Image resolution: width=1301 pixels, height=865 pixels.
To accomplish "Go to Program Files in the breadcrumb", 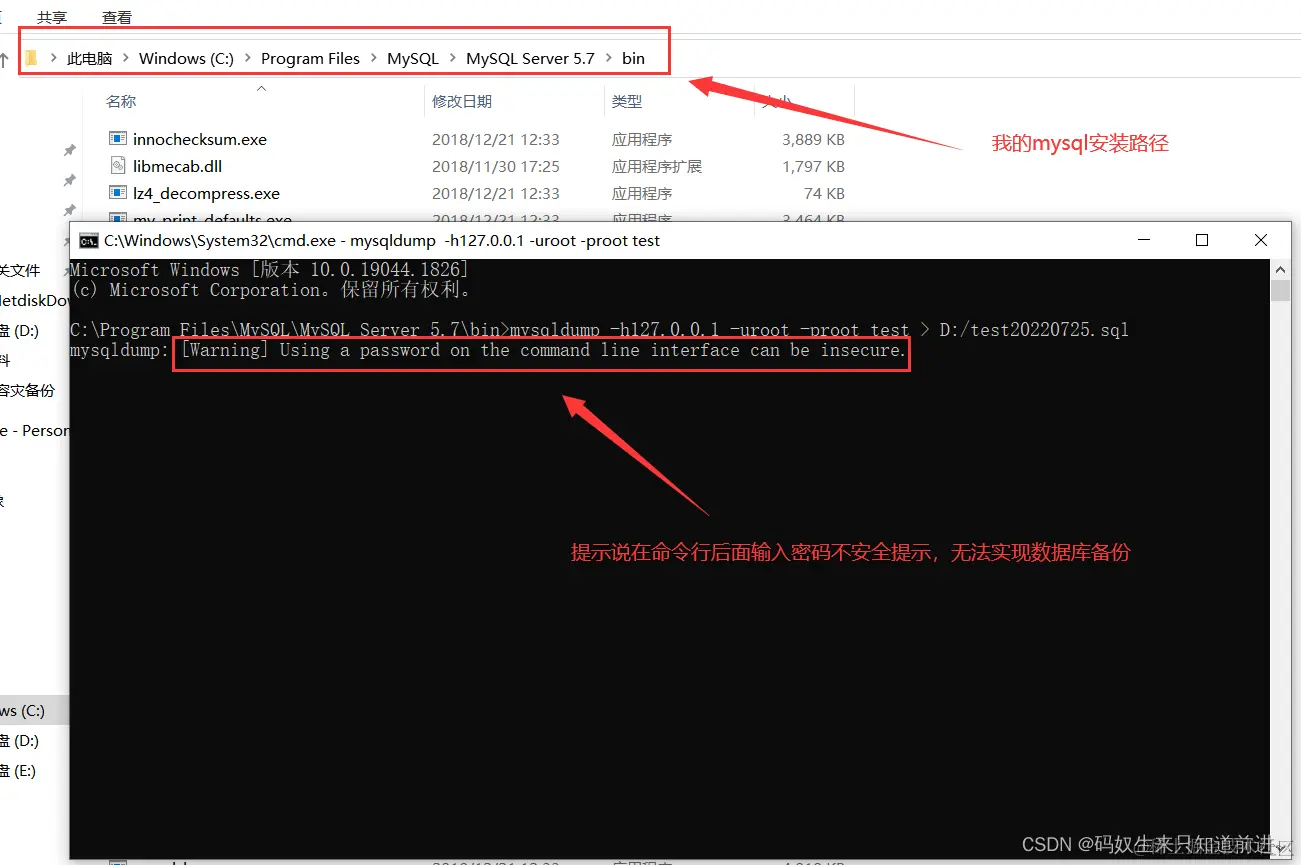I will (x=310, y=59).
